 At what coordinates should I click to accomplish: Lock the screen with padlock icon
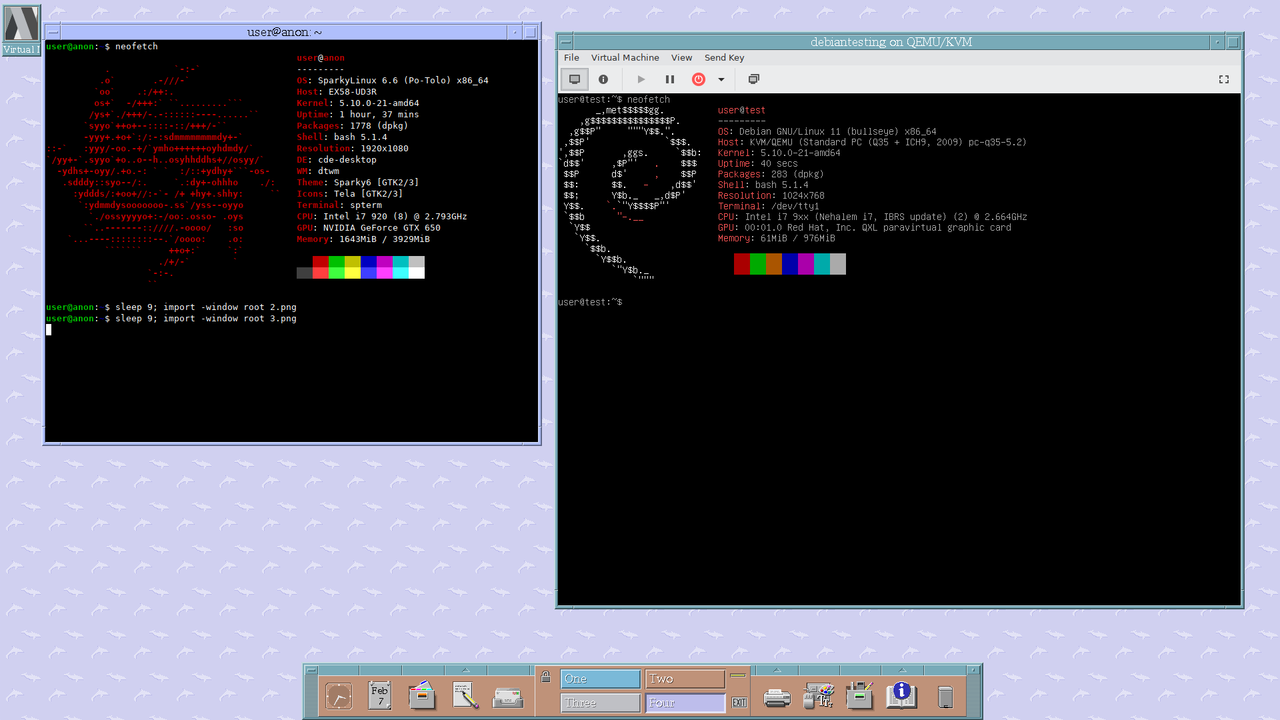pyautogui.click(x=545, y=677)
